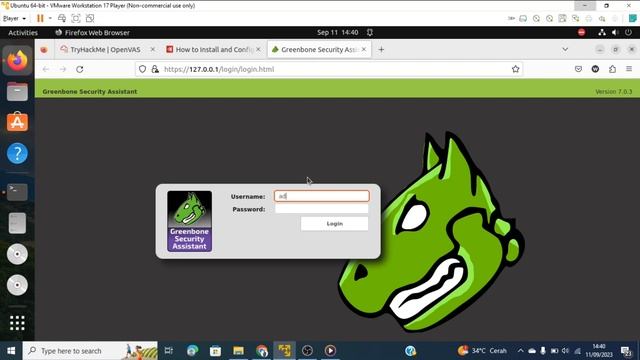
Task: Click the Greenbone Security Assistant header title
Action: (90, 91)
